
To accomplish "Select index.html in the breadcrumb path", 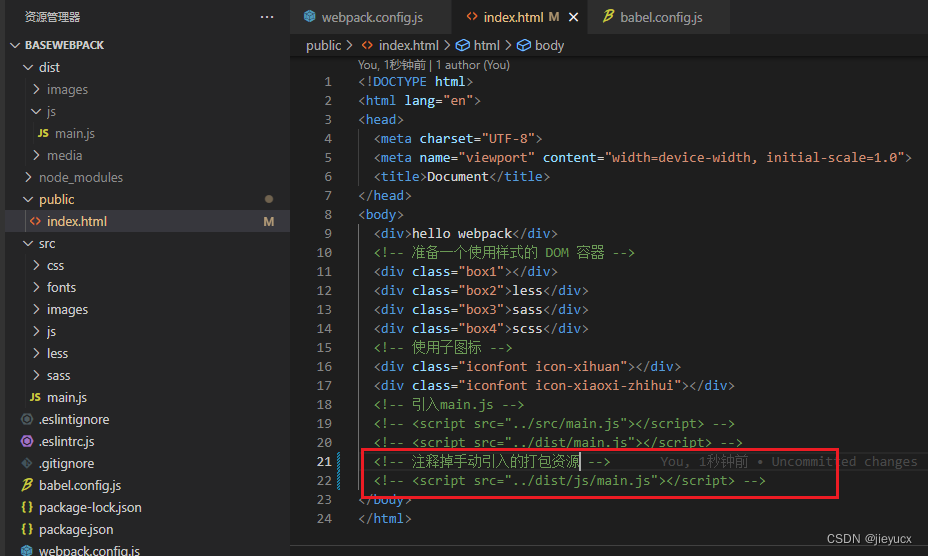I will click(408, 46).
